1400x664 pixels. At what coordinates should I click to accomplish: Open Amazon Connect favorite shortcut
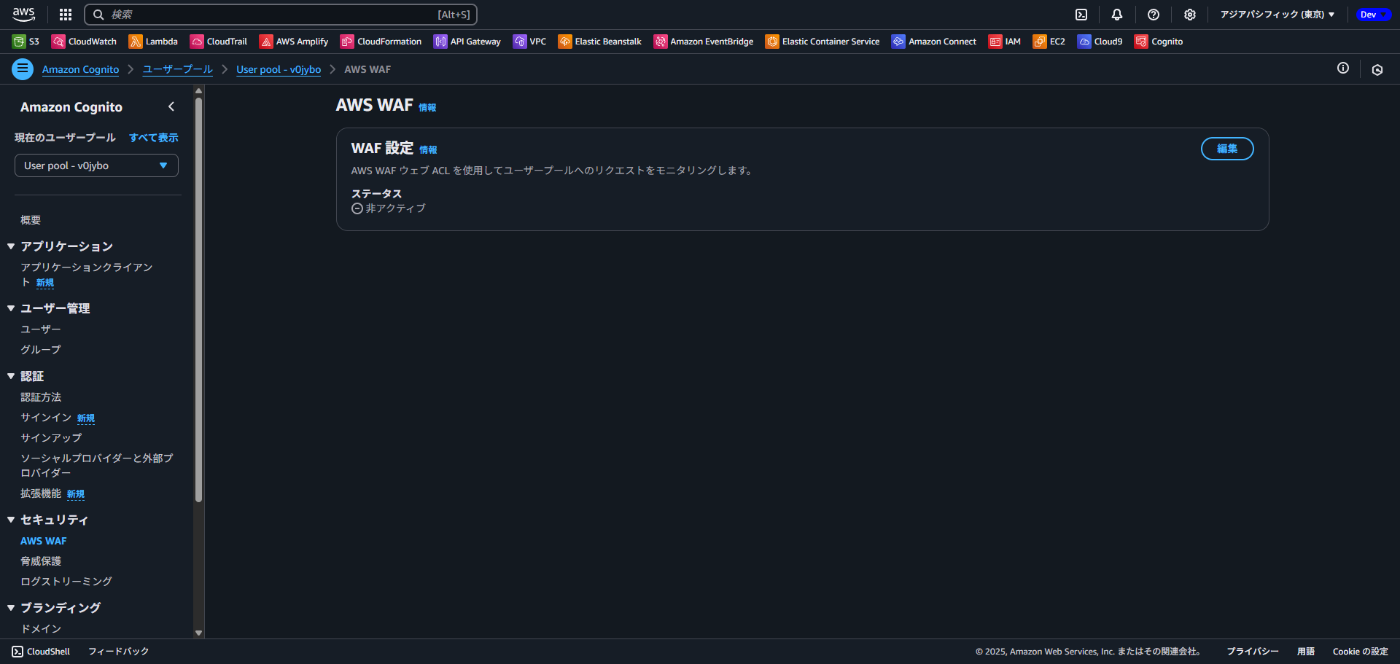tap(934, 42)
